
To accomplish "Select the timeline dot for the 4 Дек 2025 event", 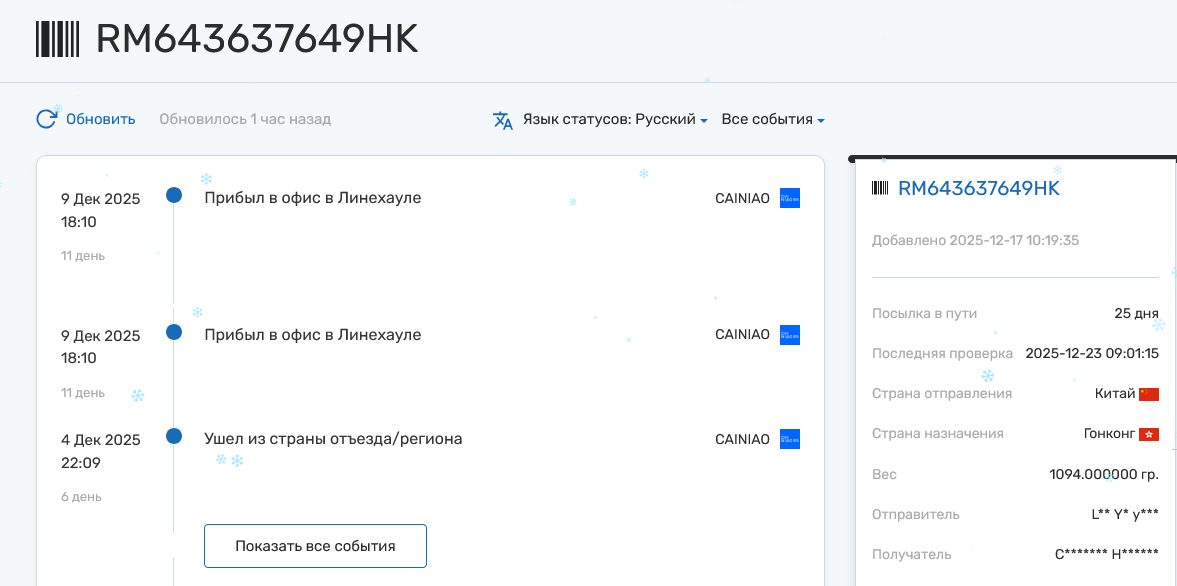I will 174,436.
